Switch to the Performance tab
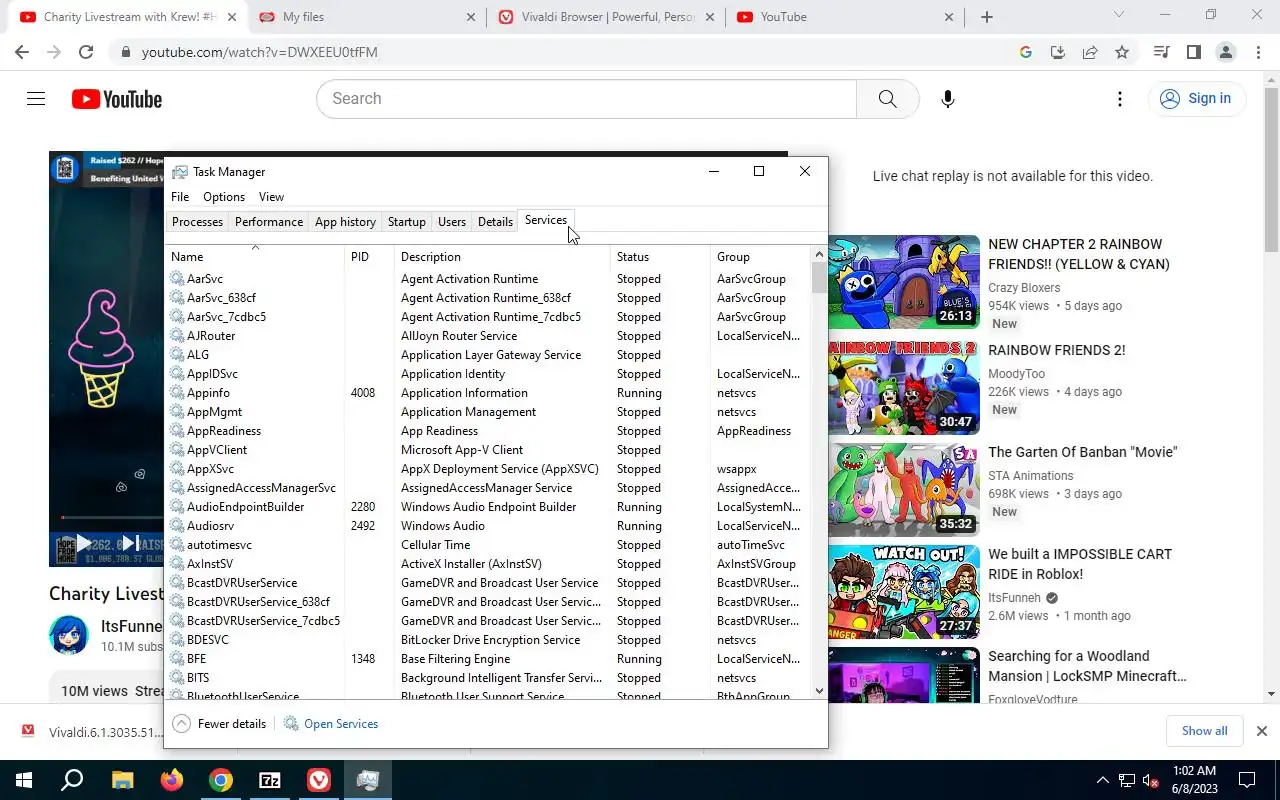Viewport: 1280px width, 800px height. click(269, 222)
